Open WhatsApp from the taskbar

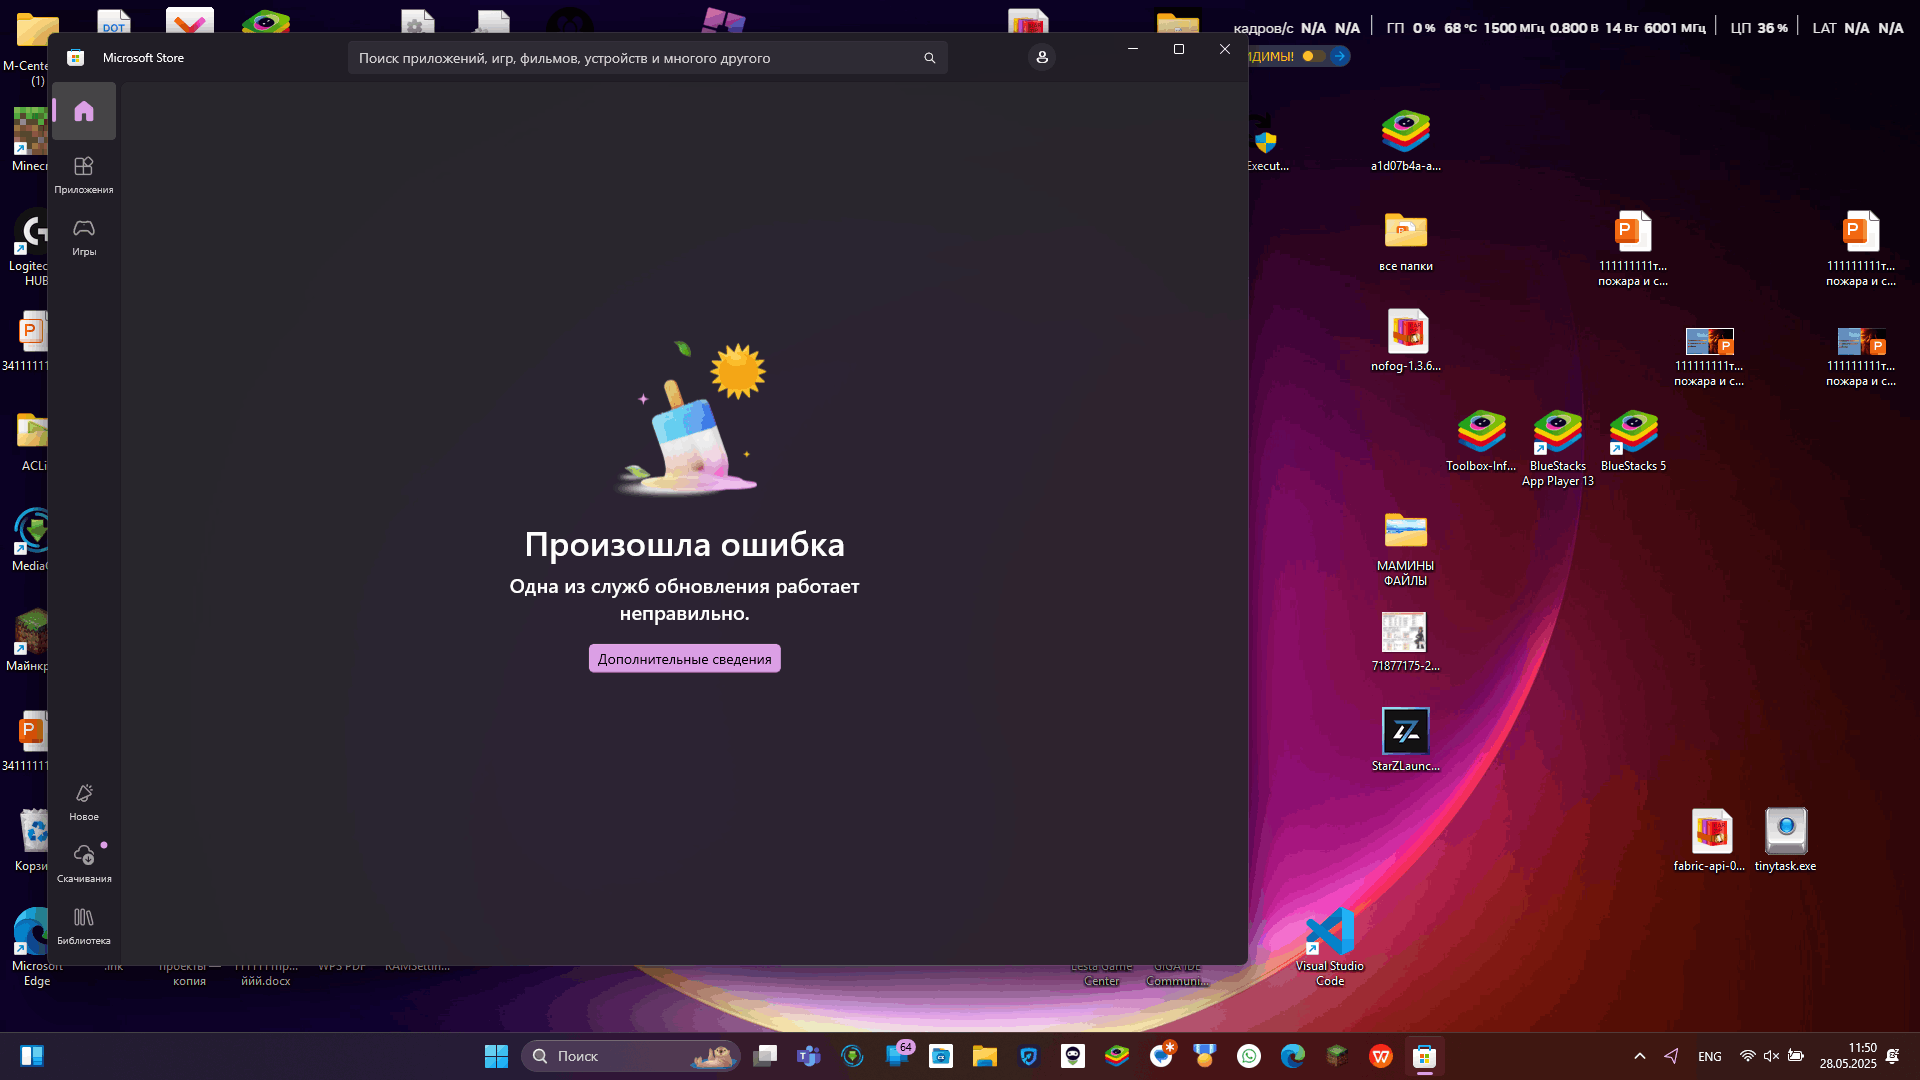(1249, 1056)
